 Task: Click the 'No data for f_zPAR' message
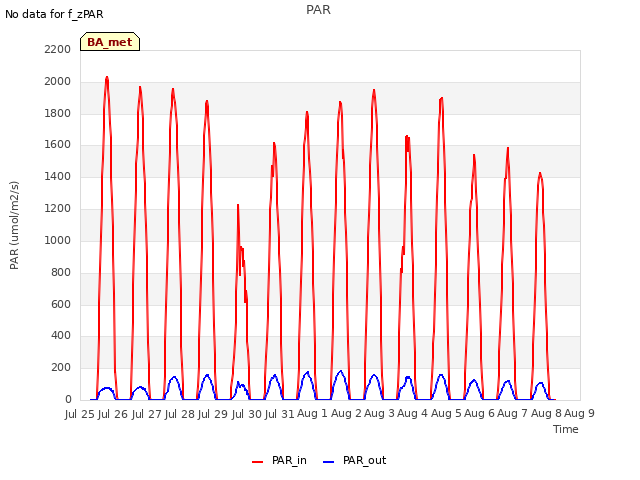(54, 14)
